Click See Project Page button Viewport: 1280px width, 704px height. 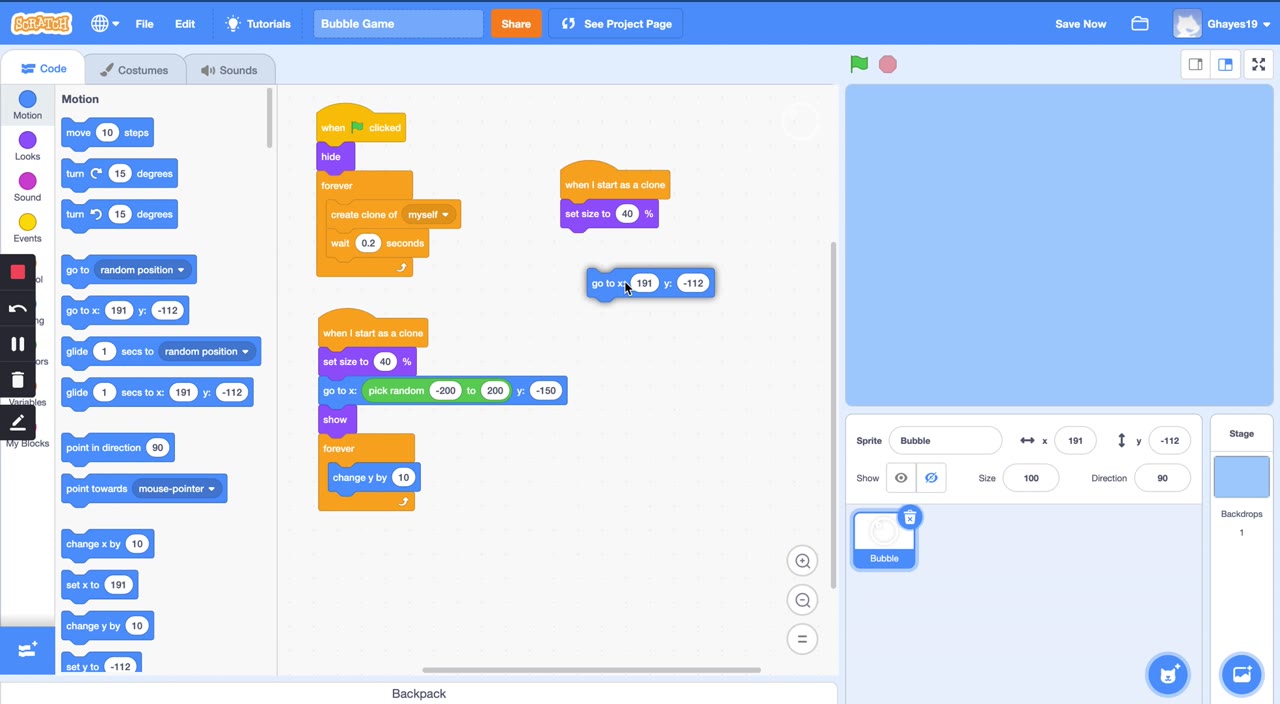coord(616,23)
